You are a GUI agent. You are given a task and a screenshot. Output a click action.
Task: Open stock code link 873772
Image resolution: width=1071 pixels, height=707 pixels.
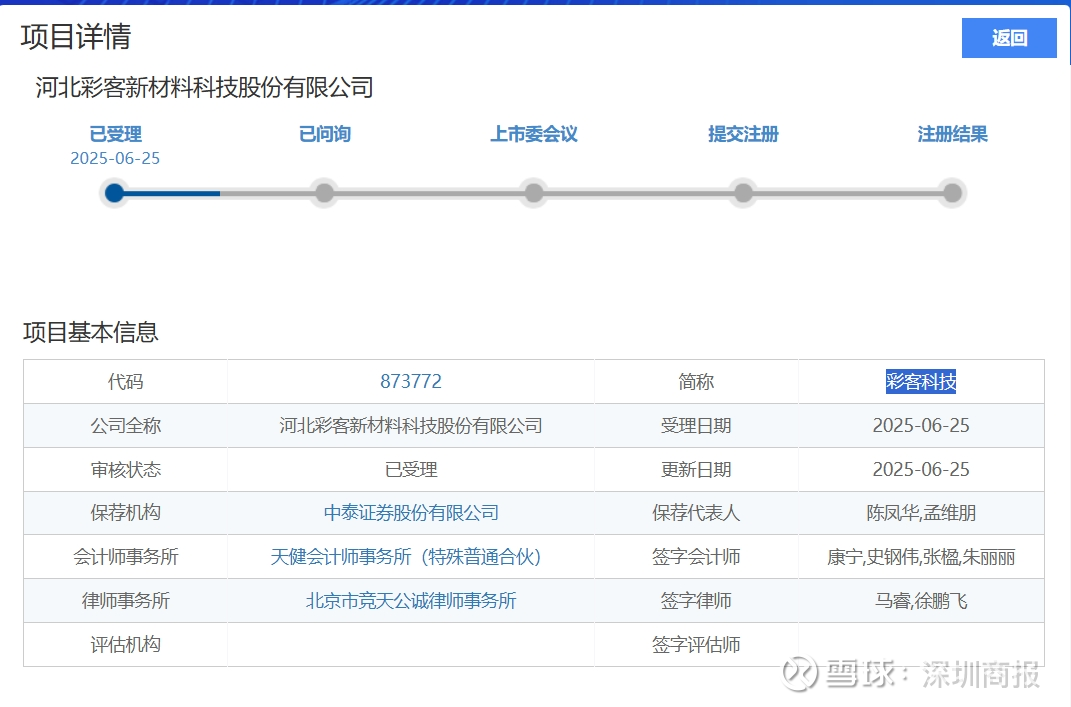click(411, 381)
